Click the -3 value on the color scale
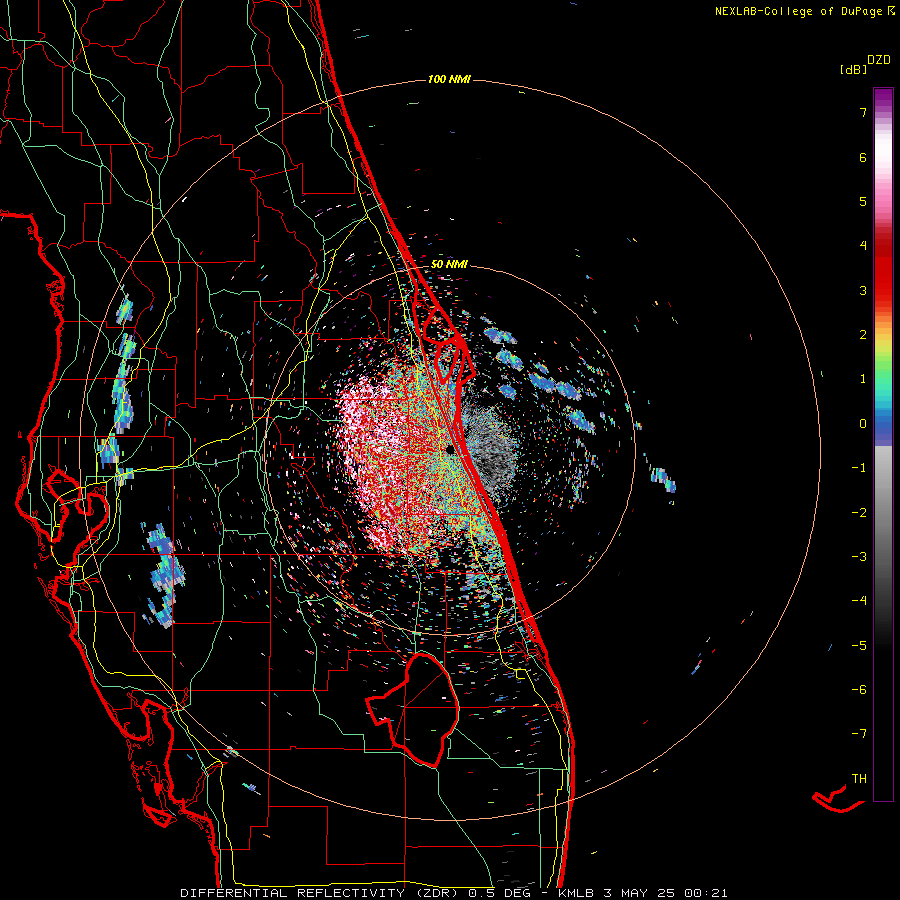The width and height of the screenshot is (900, 900). 859,557
